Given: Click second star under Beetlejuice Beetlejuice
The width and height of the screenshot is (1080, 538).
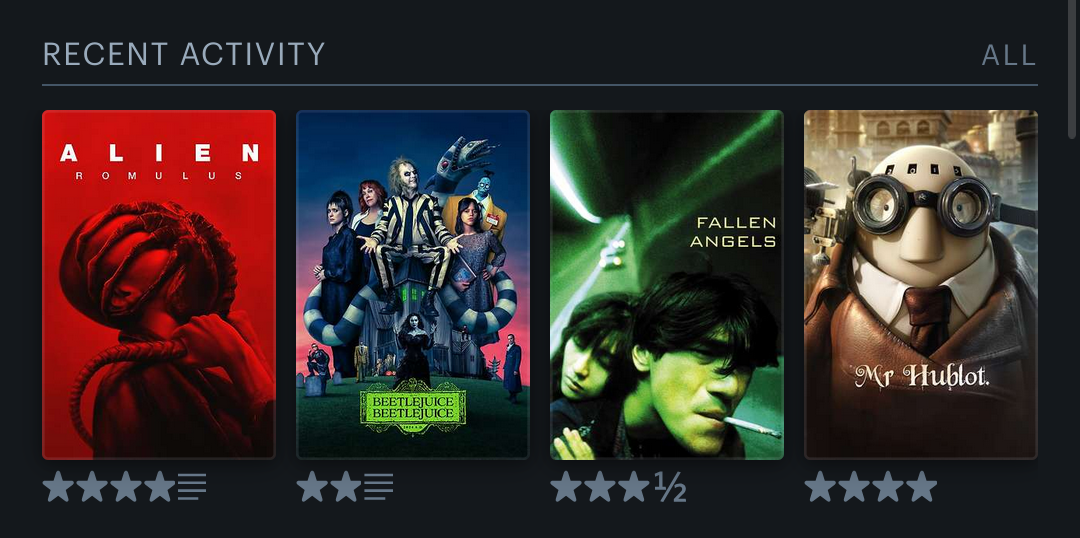Looking at the screenshot, I should point(346,487).
